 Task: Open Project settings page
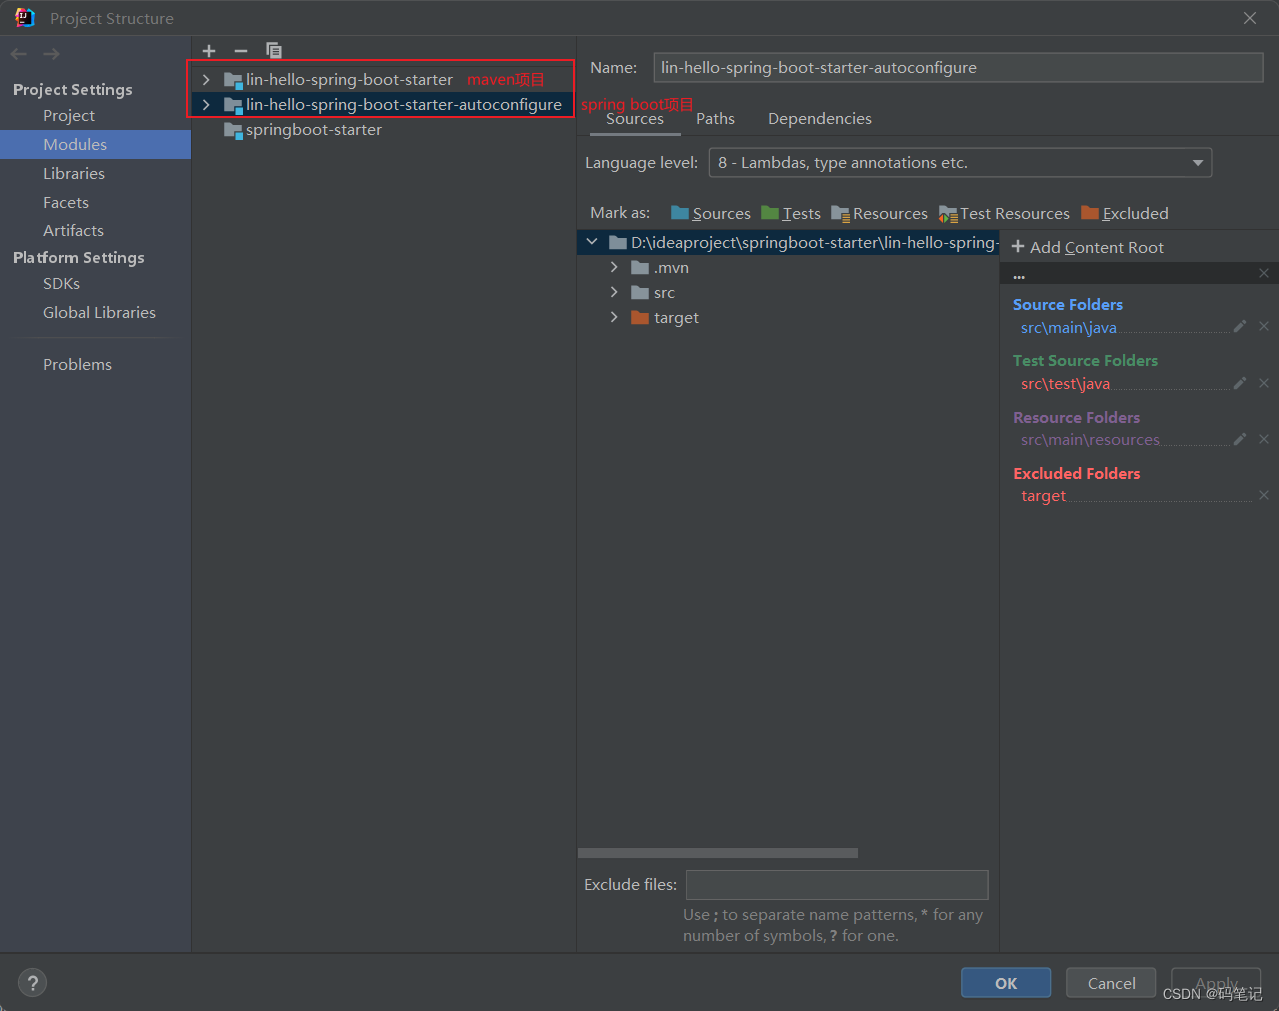(69, 116)
